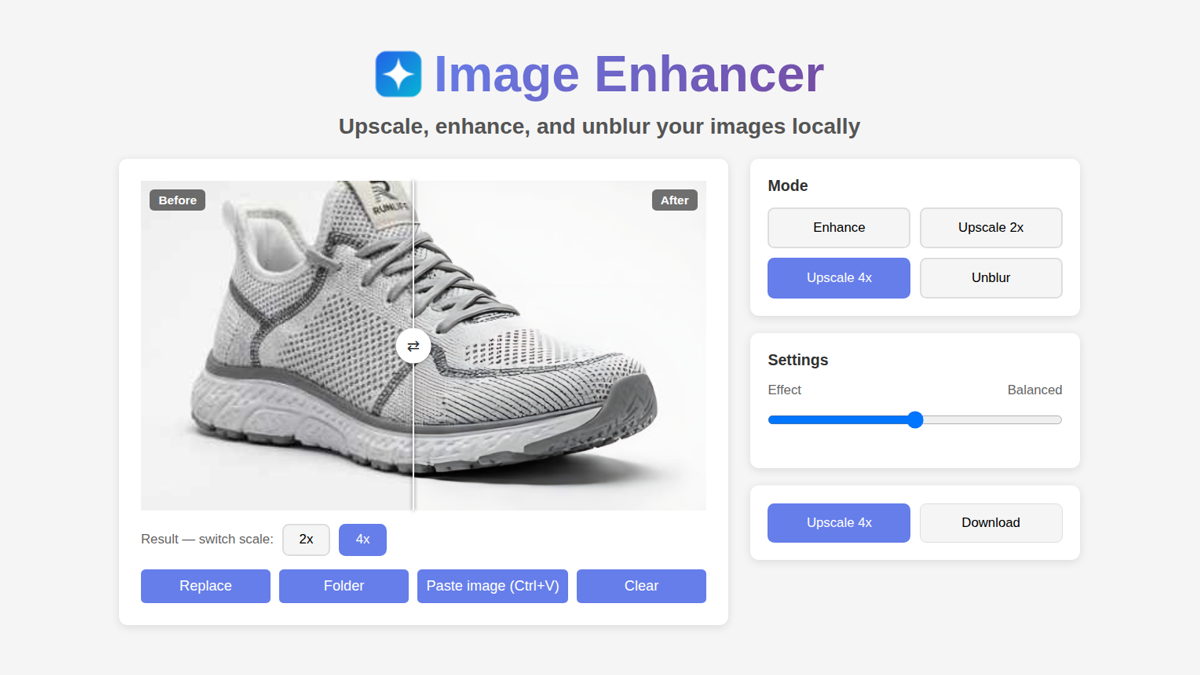Switch result scale to 2x
Image resolution: width=1200 pixels, height=675 pixels.
pos(306,539)
